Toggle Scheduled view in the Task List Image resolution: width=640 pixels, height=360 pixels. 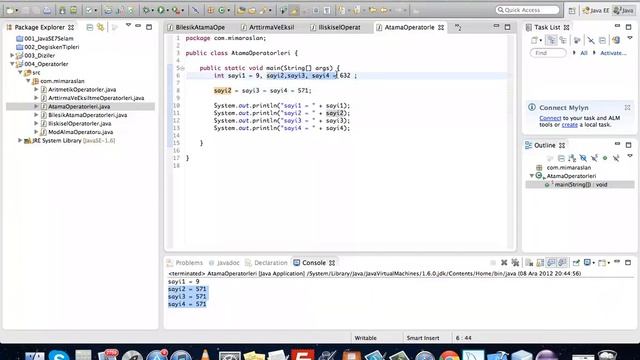point(563,40)
